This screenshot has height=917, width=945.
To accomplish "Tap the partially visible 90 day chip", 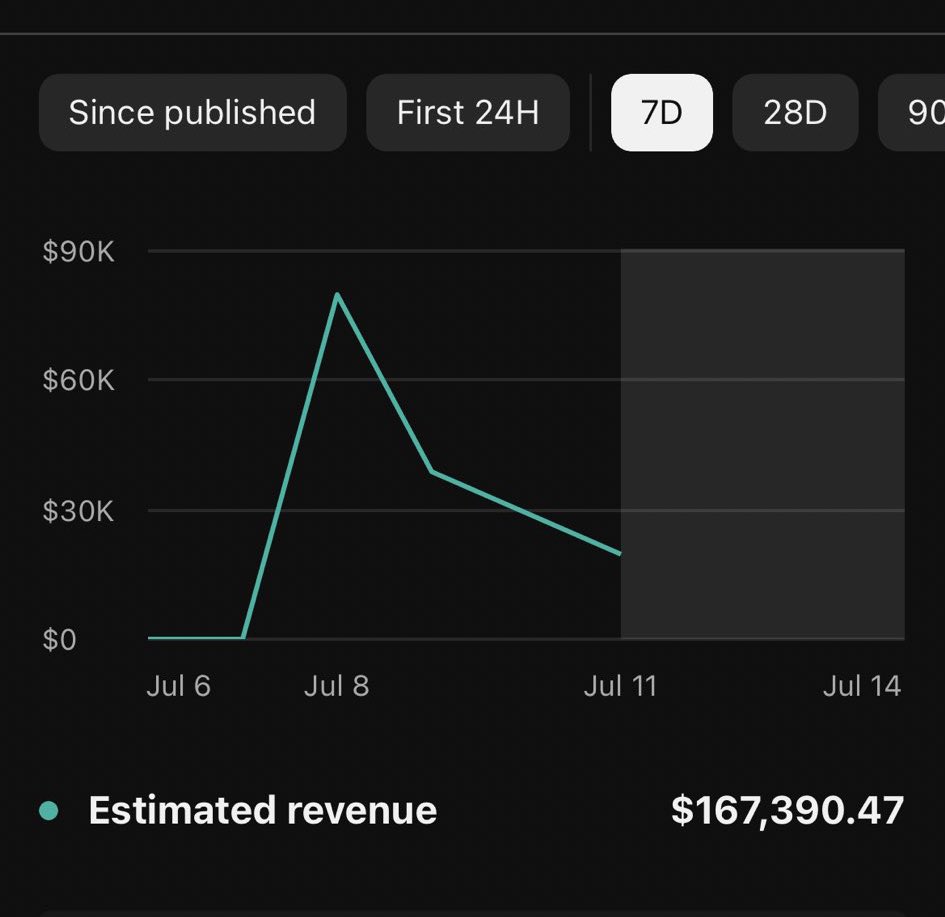I will pos(915,112).
